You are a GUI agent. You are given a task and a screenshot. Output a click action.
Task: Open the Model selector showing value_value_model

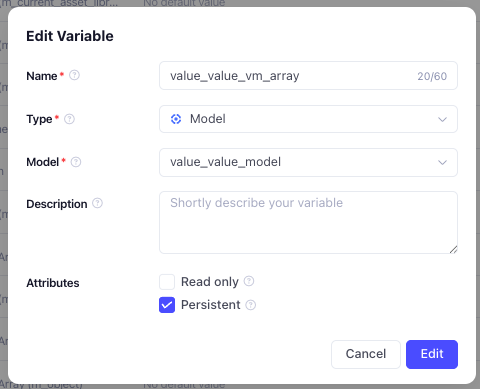point(308,162)
